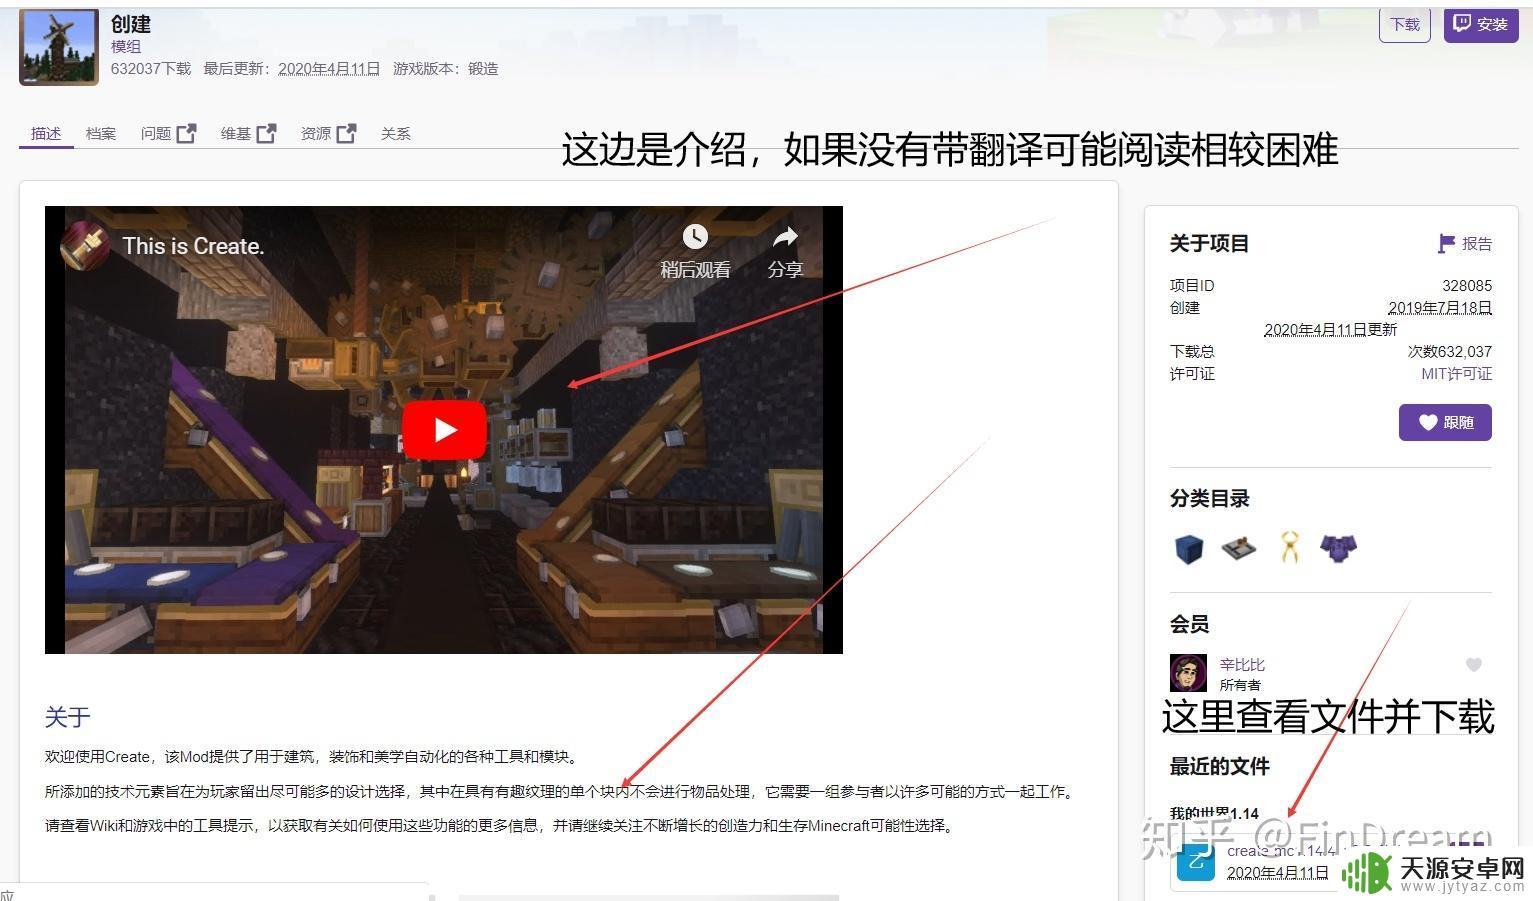
Task: Click the Create mod windmill thumbnail
Action: [x=59, y=47]
